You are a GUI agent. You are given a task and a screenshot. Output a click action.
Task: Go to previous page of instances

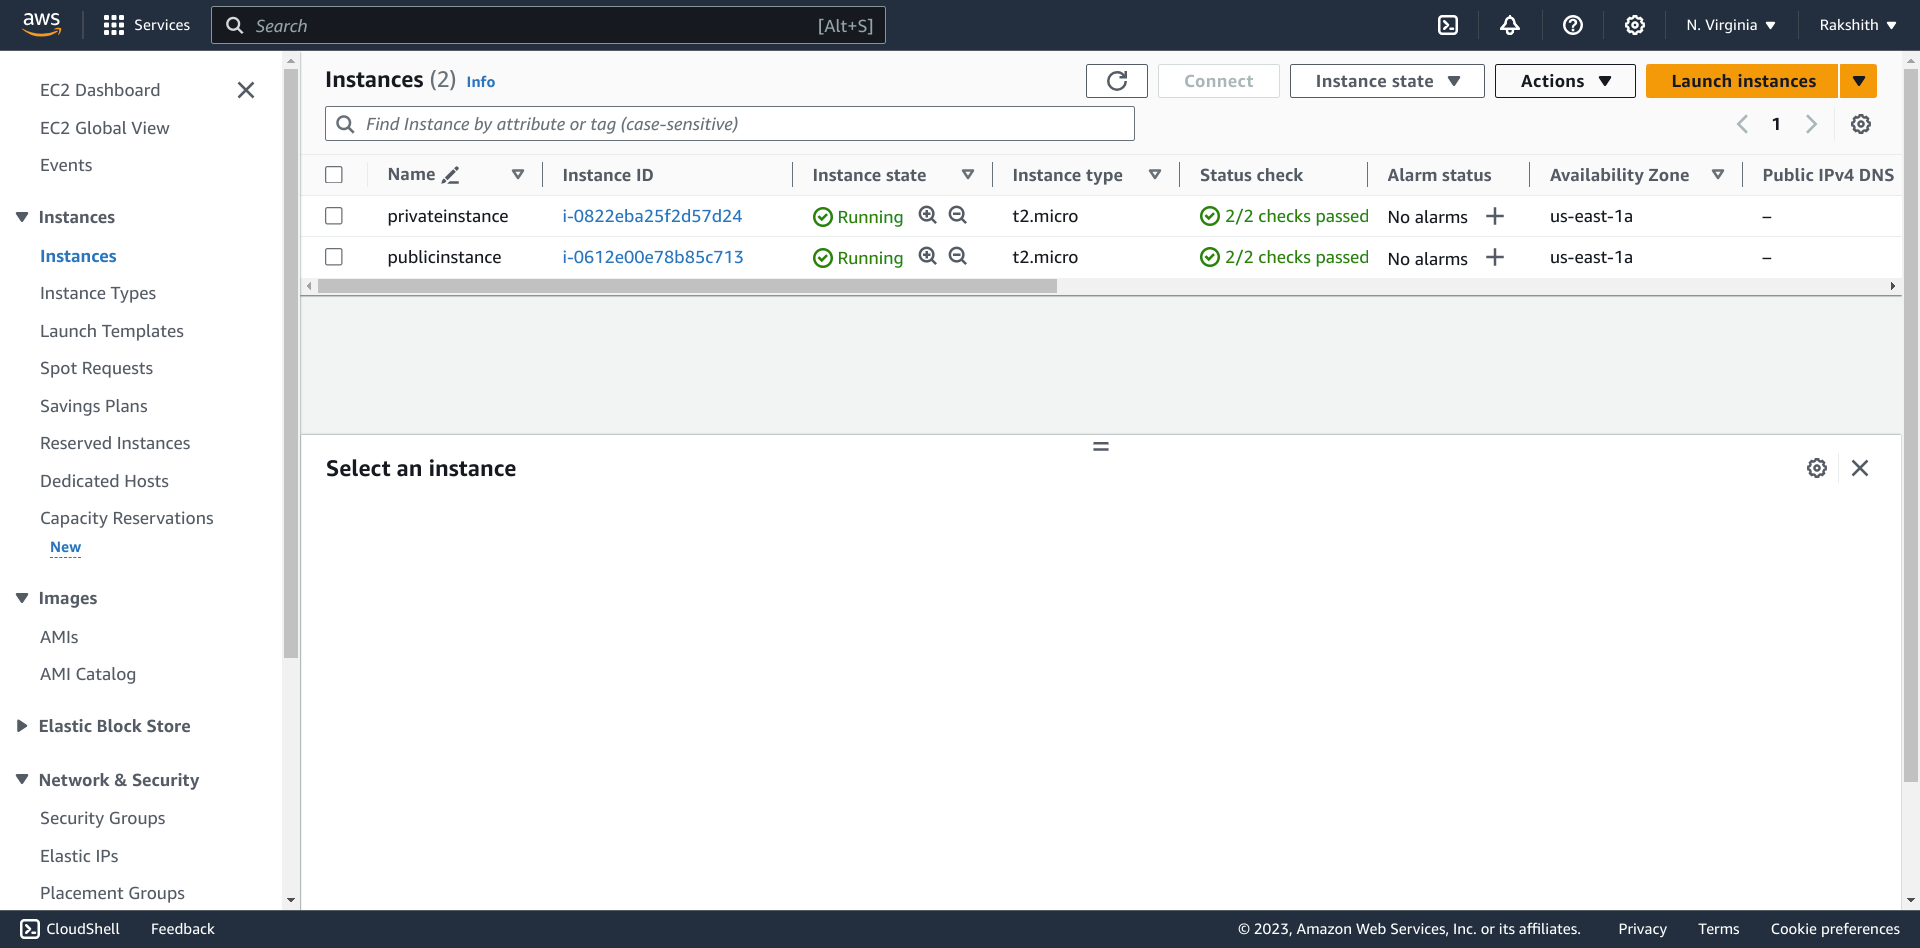(x=1743, y=124)
